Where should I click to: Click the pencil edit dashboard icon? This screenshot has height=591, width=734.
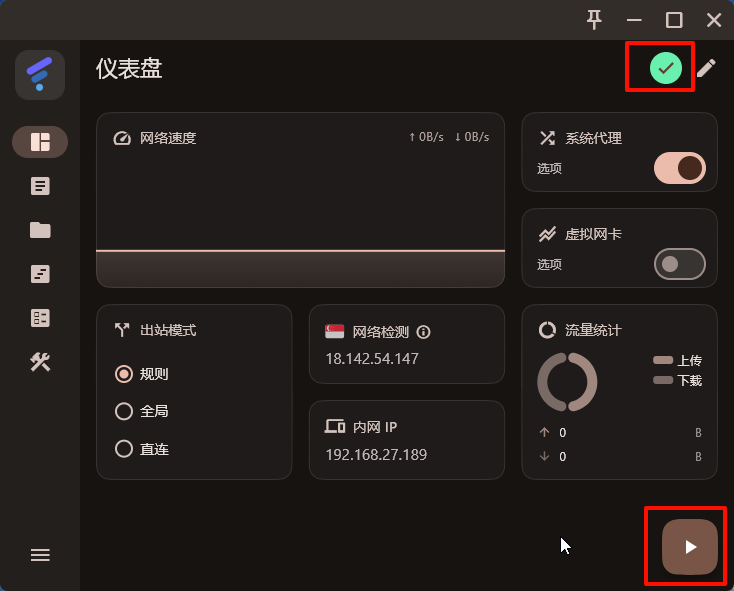pyautogui.click(x=706, y=68)
